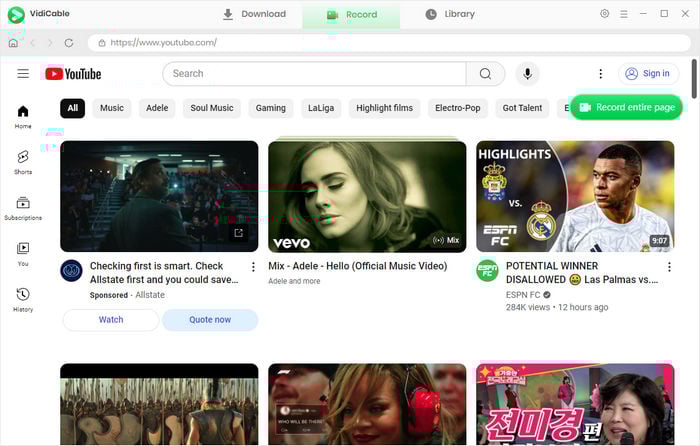Open the Checking first is smart ad title
The image size is (700, 446).
164,273
